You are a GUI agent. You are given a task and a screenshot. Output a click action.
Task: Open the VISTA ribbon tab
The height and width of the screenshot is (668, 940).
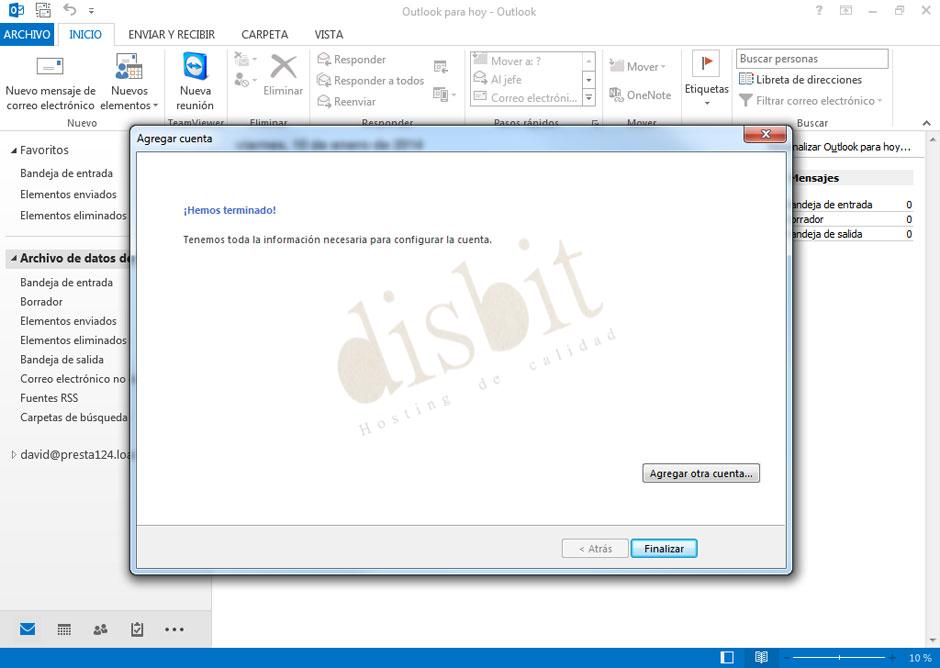pyautogui.click(x=329, y=34)
